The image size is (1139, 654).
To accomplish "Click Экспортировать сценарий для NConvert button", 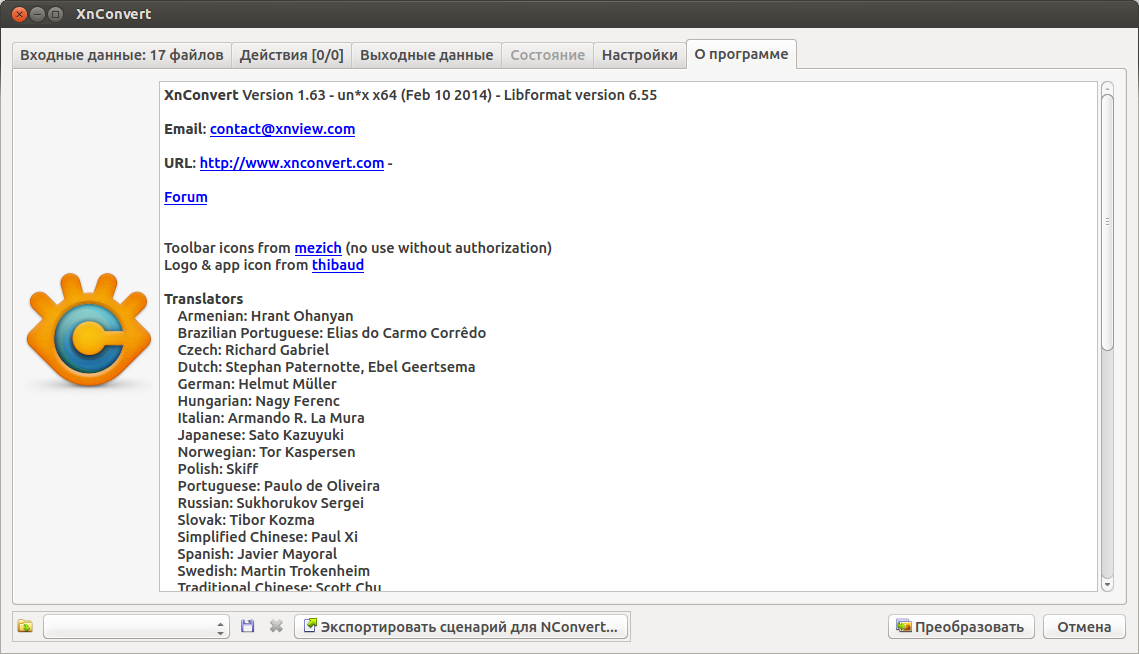I will pyautogui.click(x=462, y=626).
